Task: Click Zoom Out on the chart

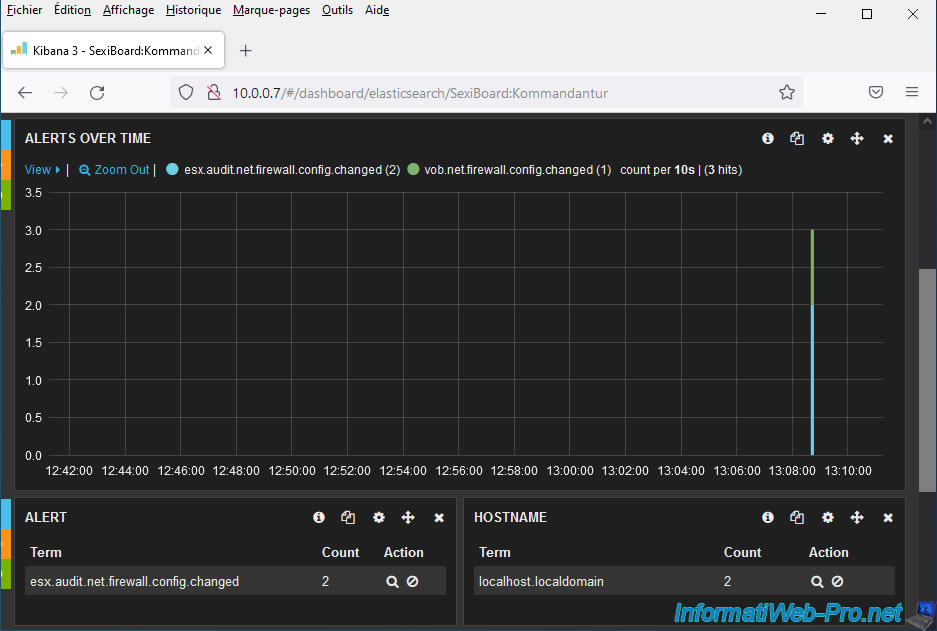Action: [115, 170]
